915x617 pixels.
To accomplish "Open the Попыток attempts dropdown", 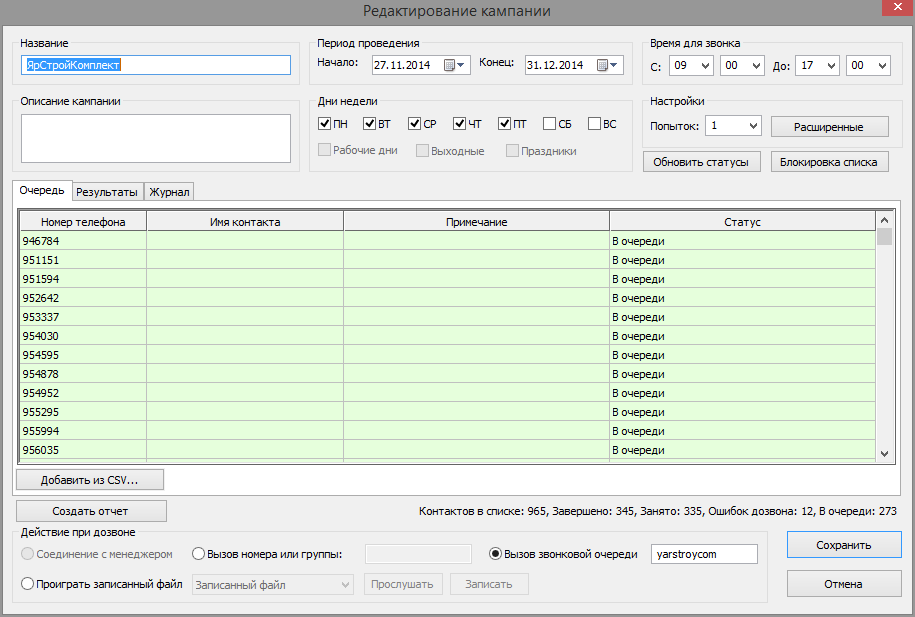I will point(734,126).
